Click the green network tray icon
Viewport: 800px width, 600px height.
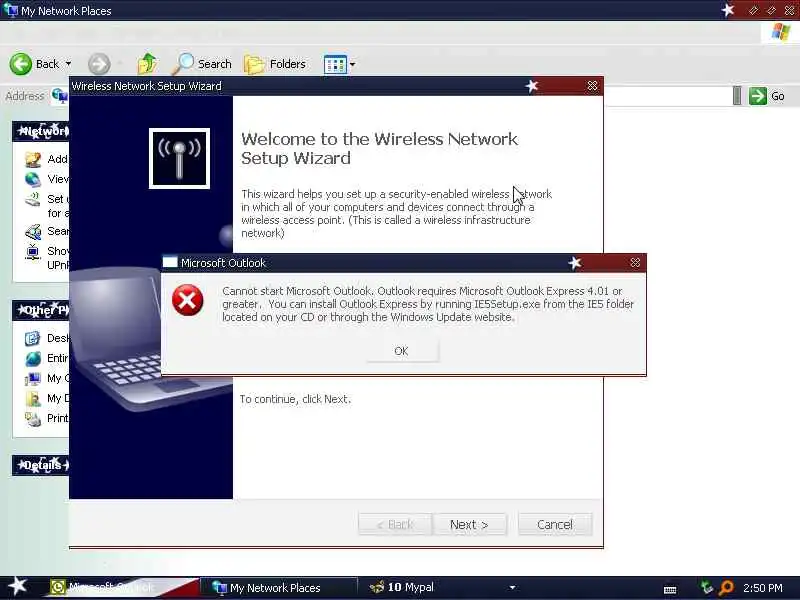707,588
